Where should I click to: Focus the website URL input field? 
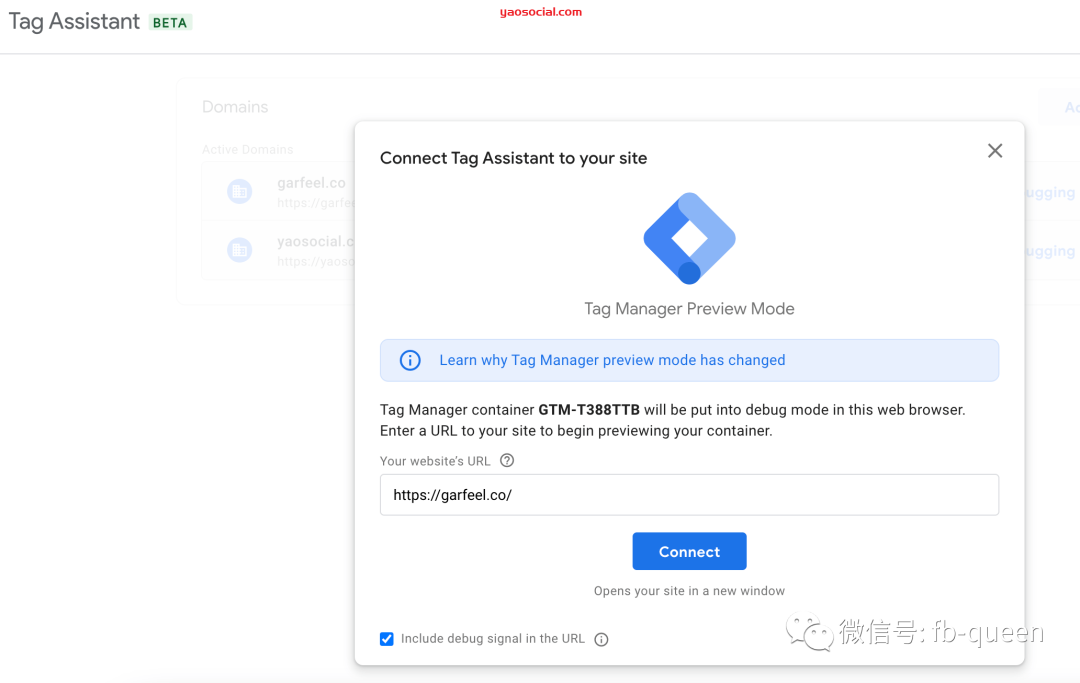[689, 494]
